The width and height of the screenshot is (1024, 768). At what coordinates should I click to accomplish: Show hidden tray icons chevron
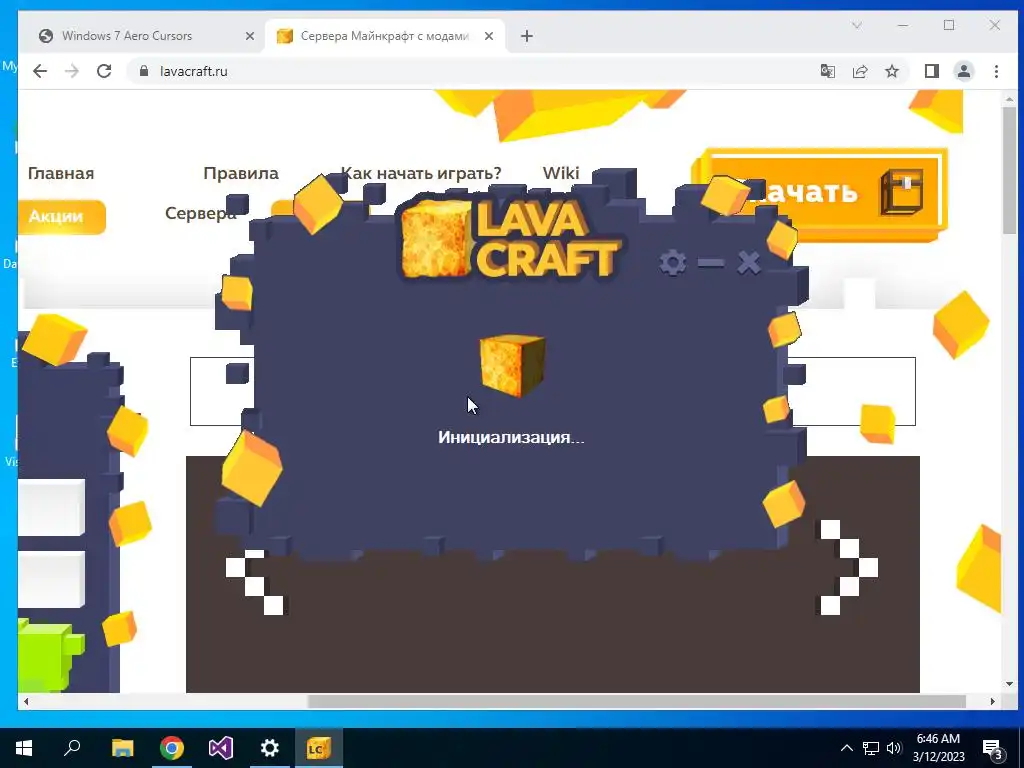click(846, 748)
